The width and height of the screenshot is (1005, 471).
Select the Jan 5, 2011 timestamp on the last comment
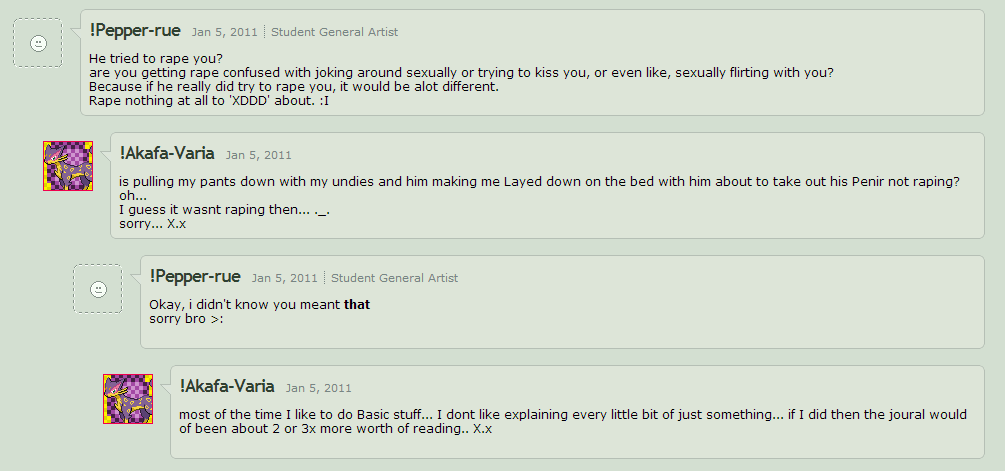pos(319,387)
